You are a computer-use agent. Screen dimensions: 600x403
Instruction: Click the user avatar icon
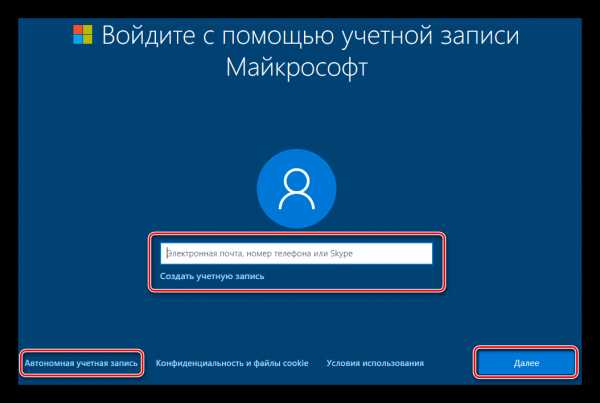click(297, 189)
